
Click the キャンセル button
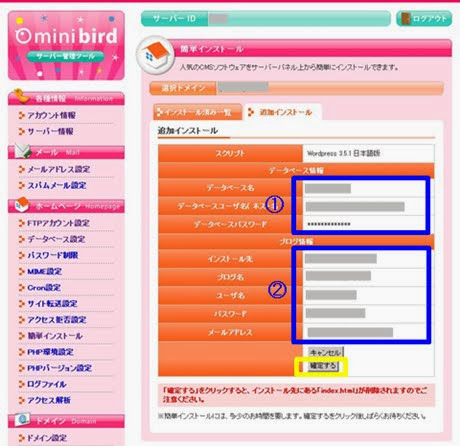(x=325, y=352)
